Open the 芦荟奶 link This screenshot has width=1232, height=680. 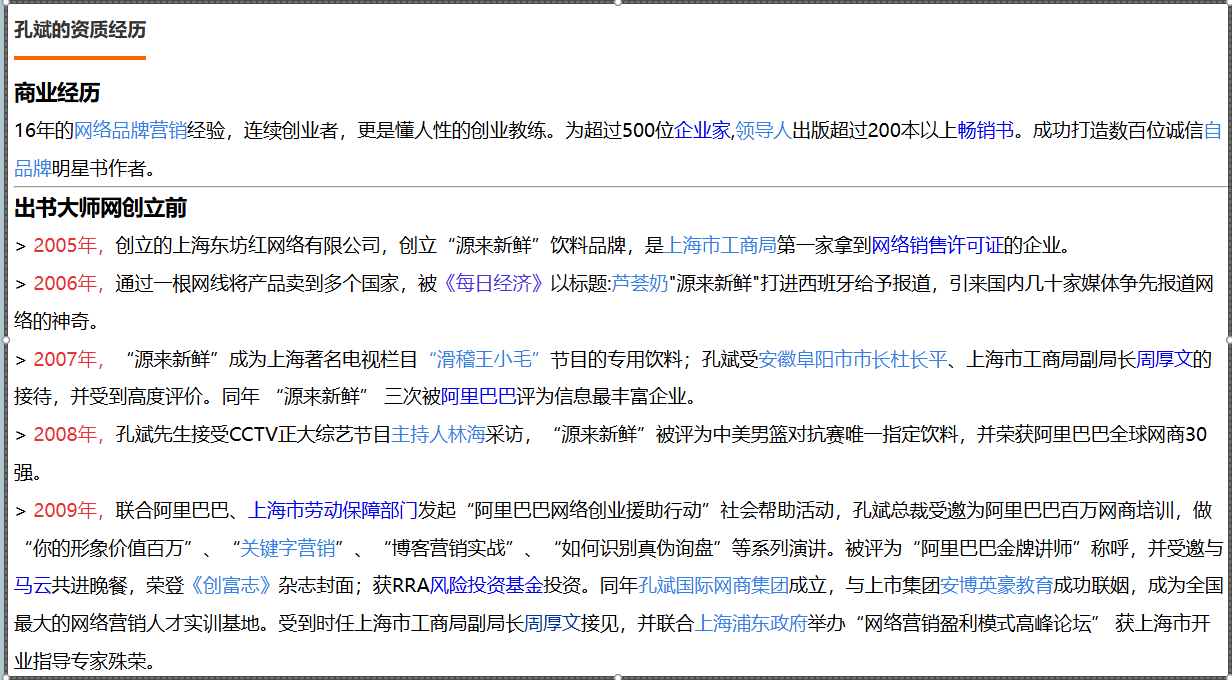tap(640, 283)
